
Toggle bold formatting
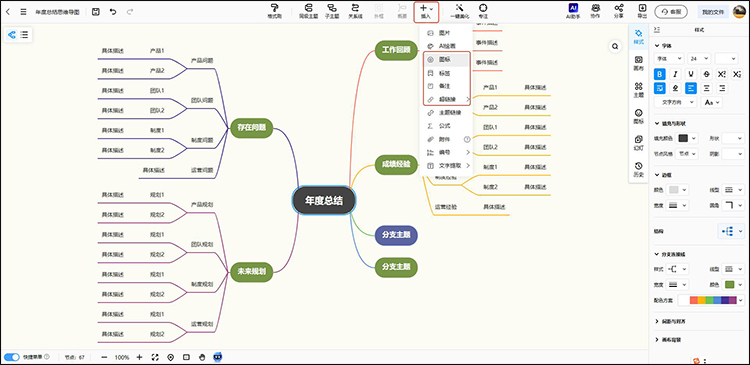point(660,74)
